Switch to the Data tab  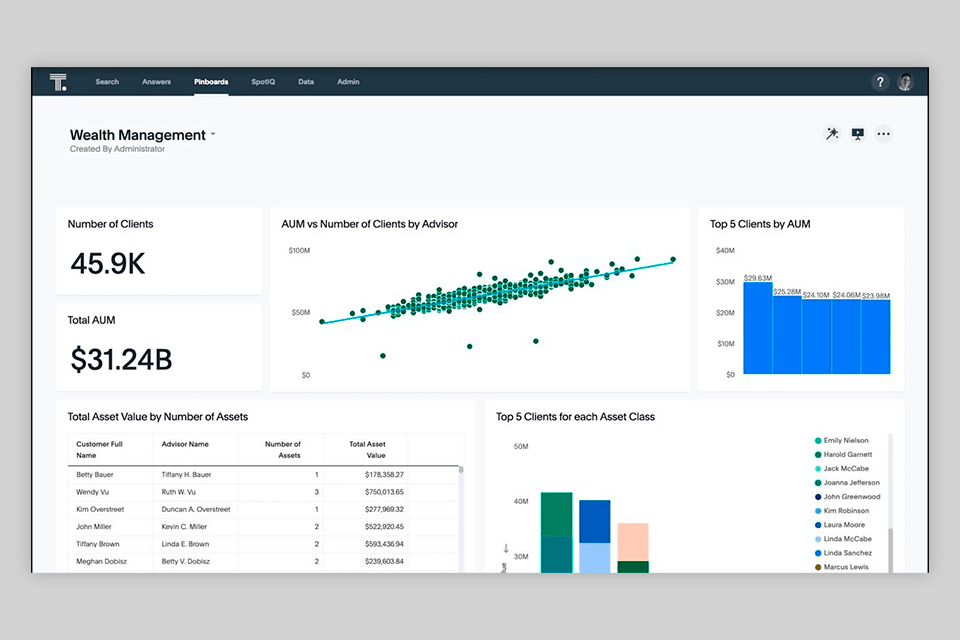[306, 81]
